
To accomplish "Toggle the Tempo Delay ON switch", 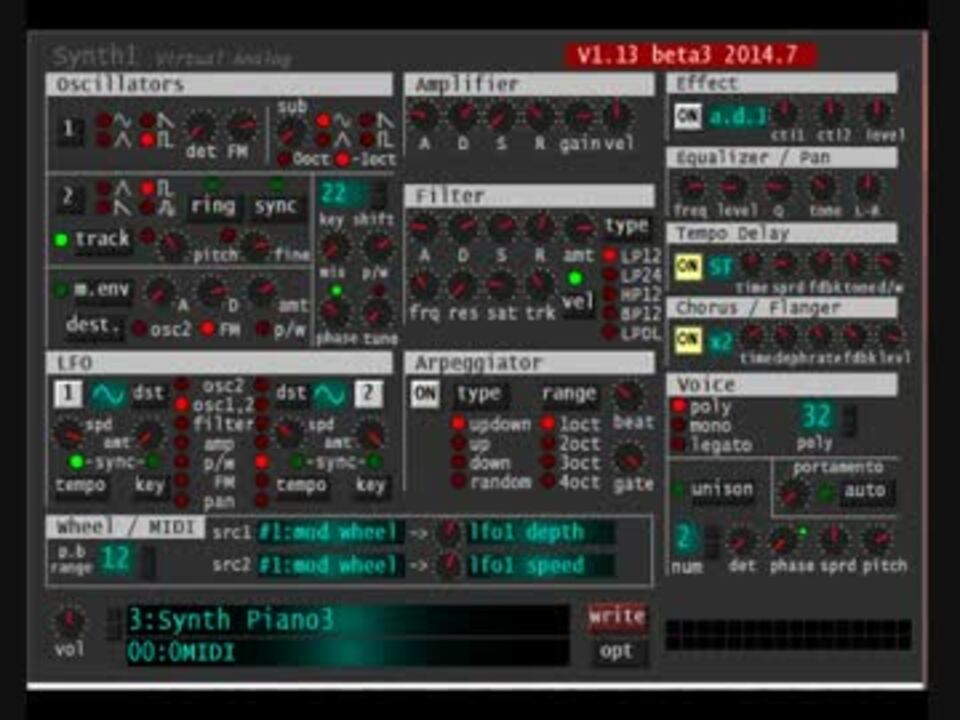I will click(688, 266).
